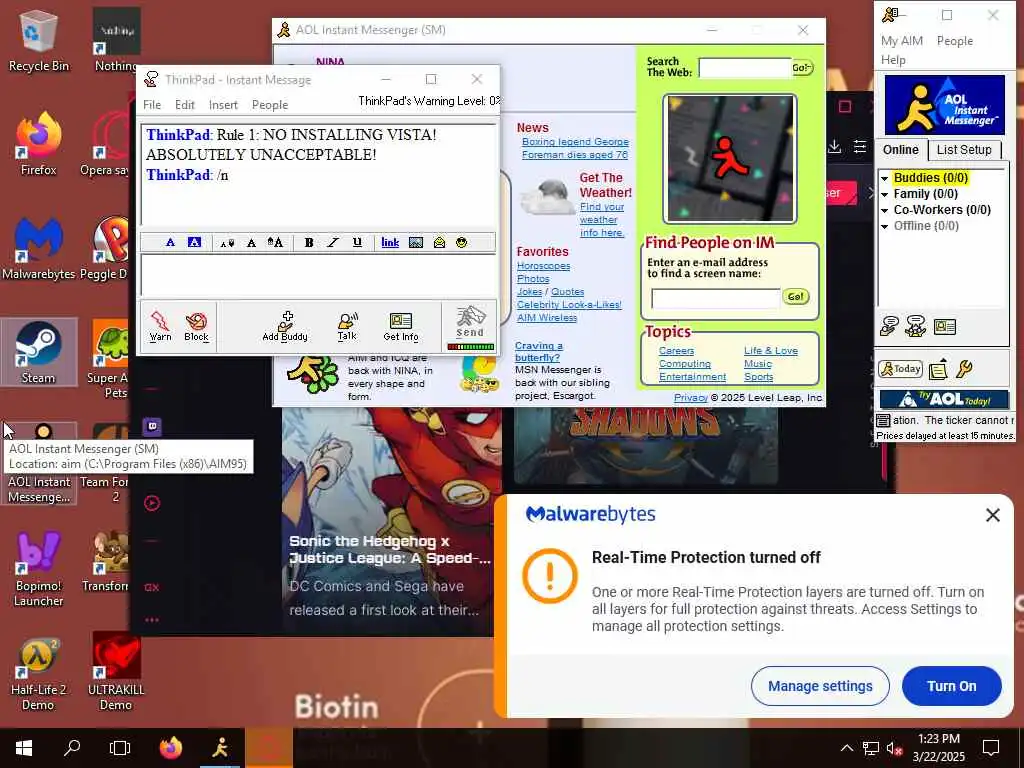1024x768 pixels.
Task: Decrease font size in IM toolbar
Action: (x=227, y=243)
